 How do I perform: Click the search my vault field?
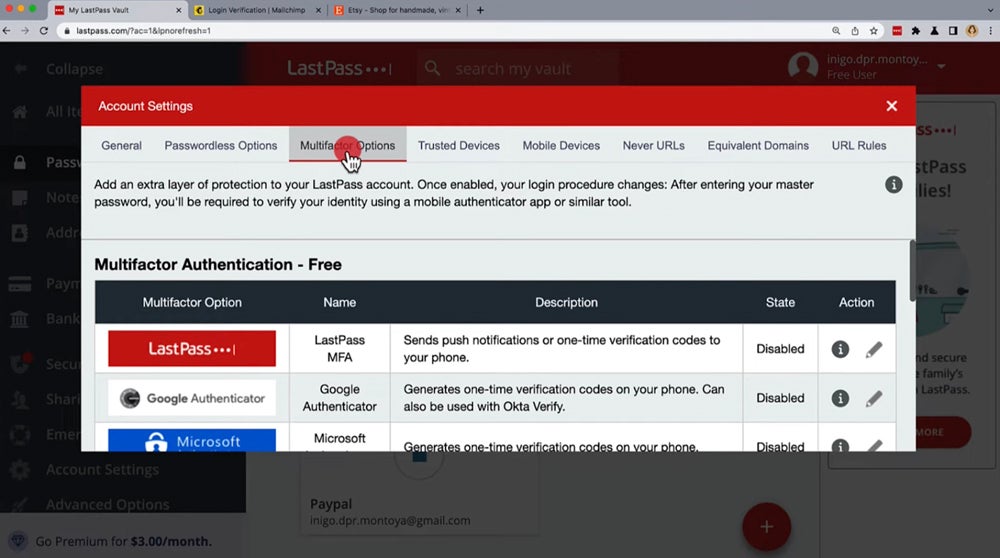tap(513, 69)
